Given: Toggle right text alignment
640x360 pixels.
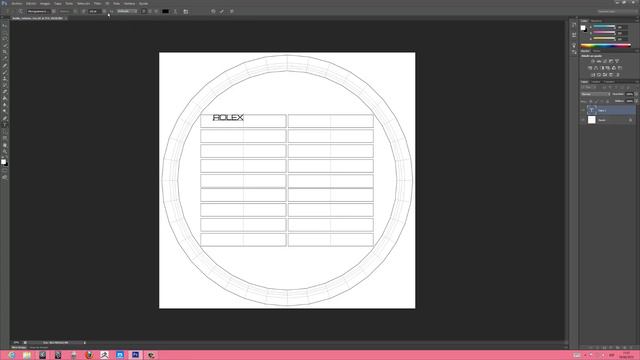Looking at the screenshot, I should [156, 11].
